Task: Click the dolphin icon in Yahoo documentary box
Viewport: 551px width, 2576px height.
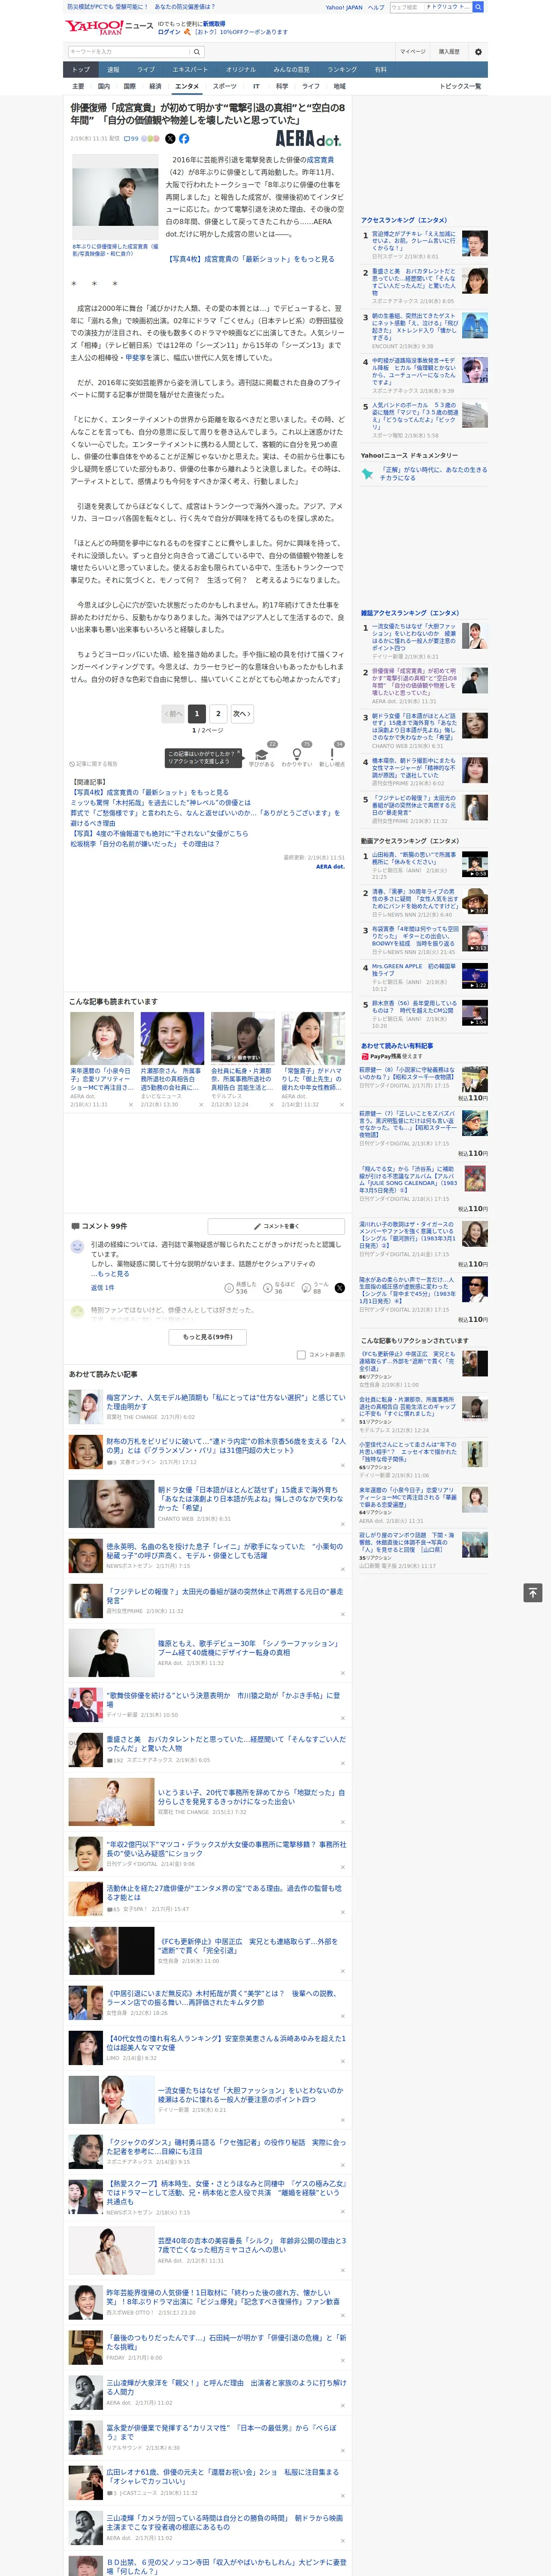Action: point(367,473)
